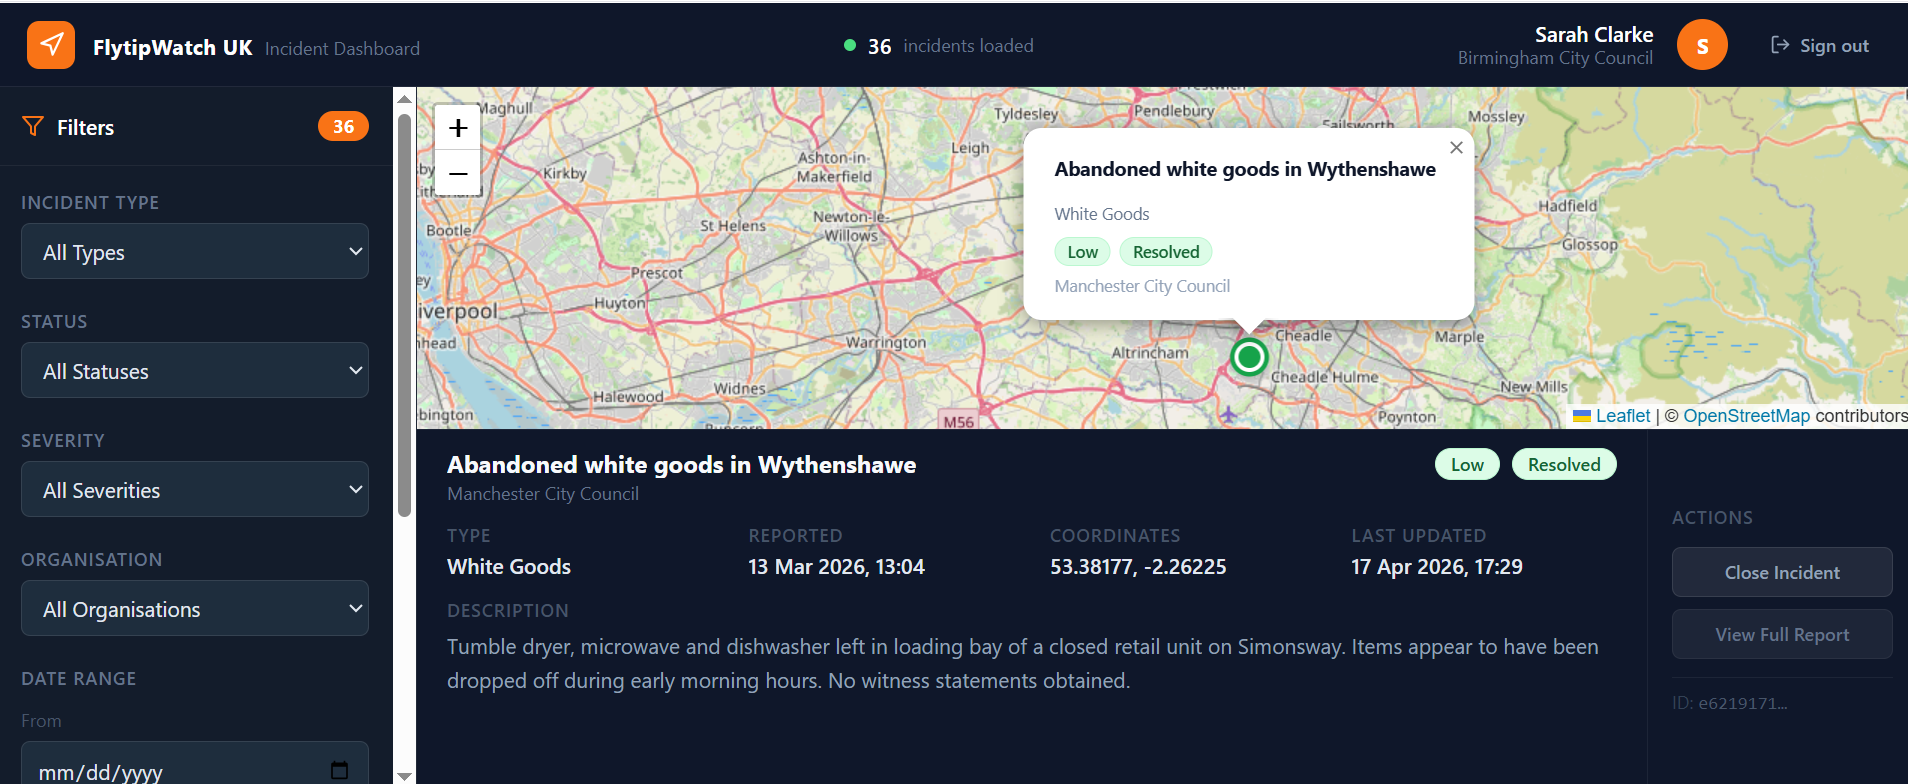
Task: Click the green incidents loaded status dot
Action: pyautogui.click(x=850, y=45)
